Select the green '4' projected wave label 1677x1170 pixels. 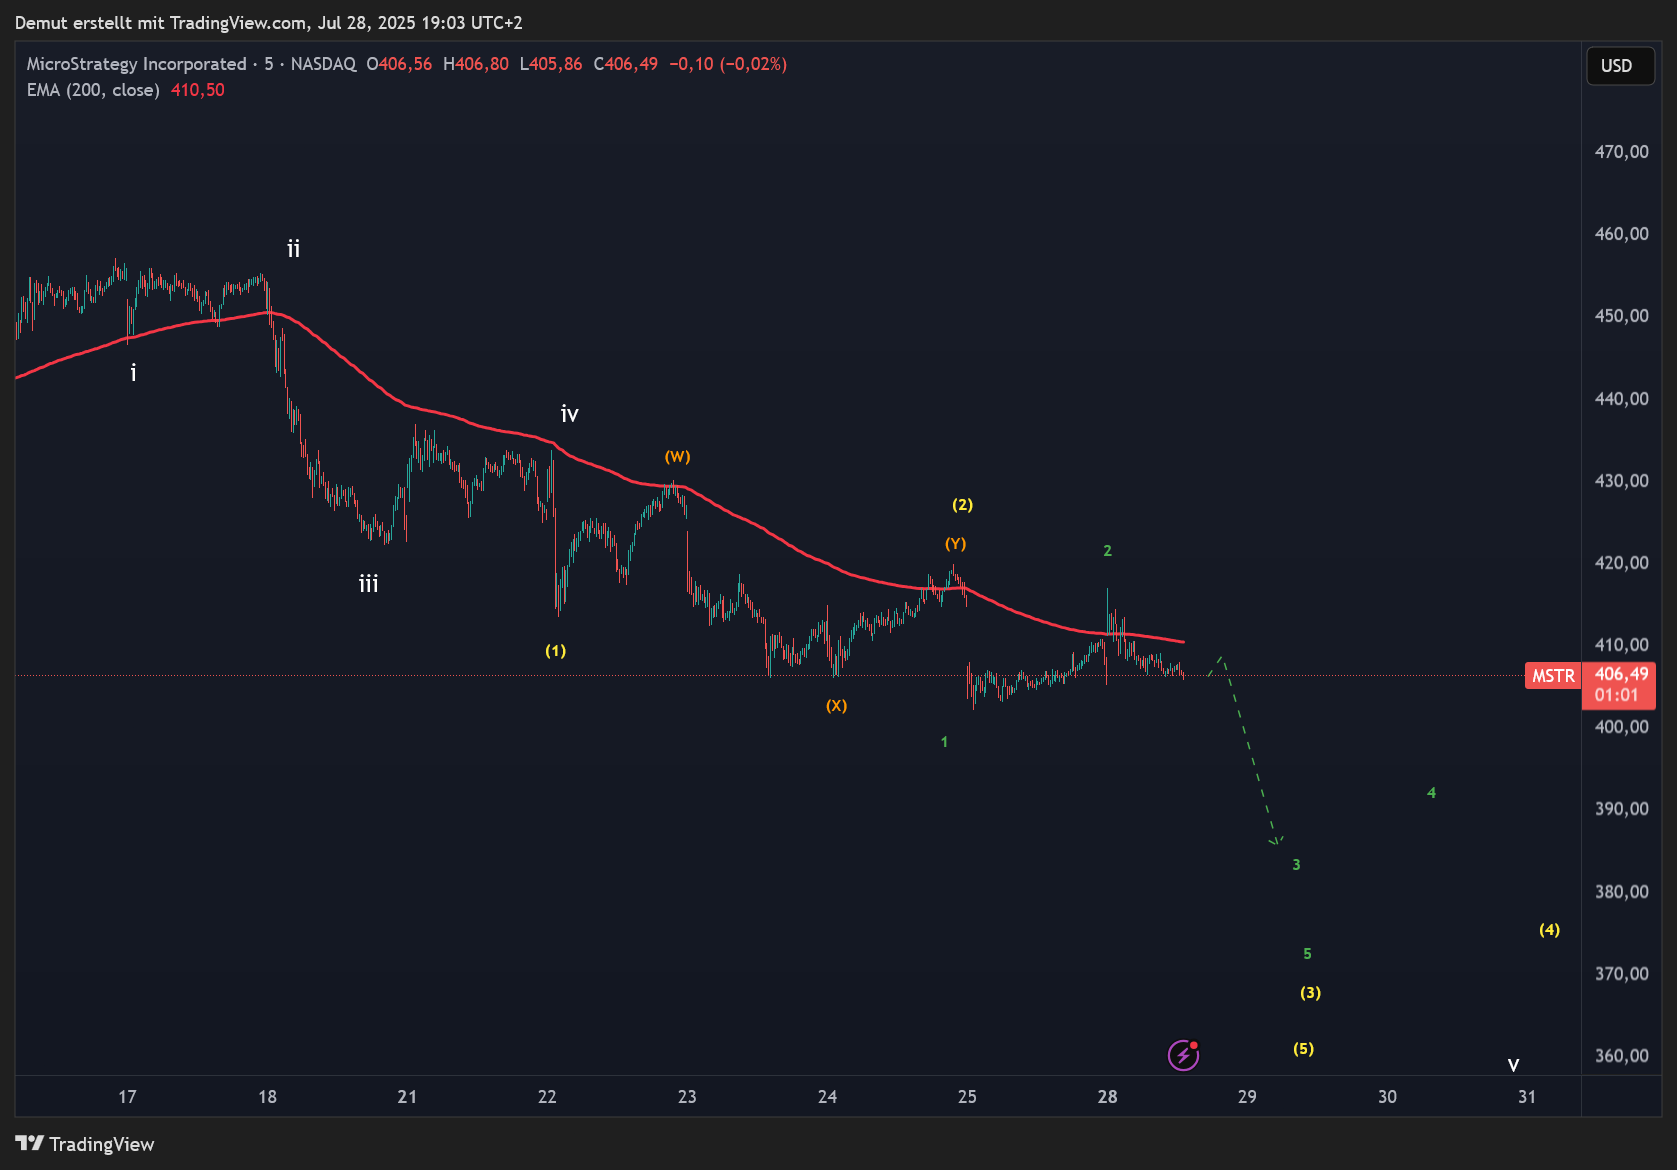1431,793
